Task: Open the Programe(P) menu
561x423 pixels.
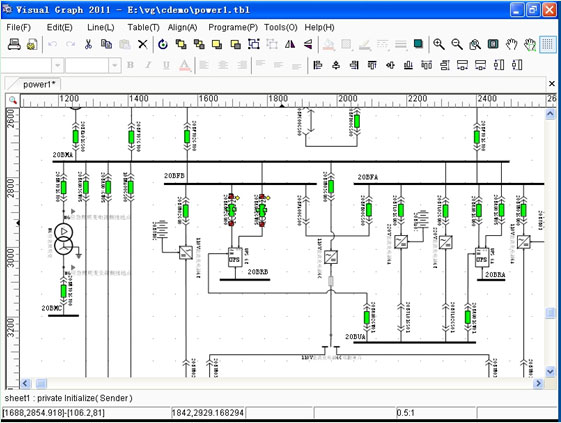Action: (x=233, y=27)
